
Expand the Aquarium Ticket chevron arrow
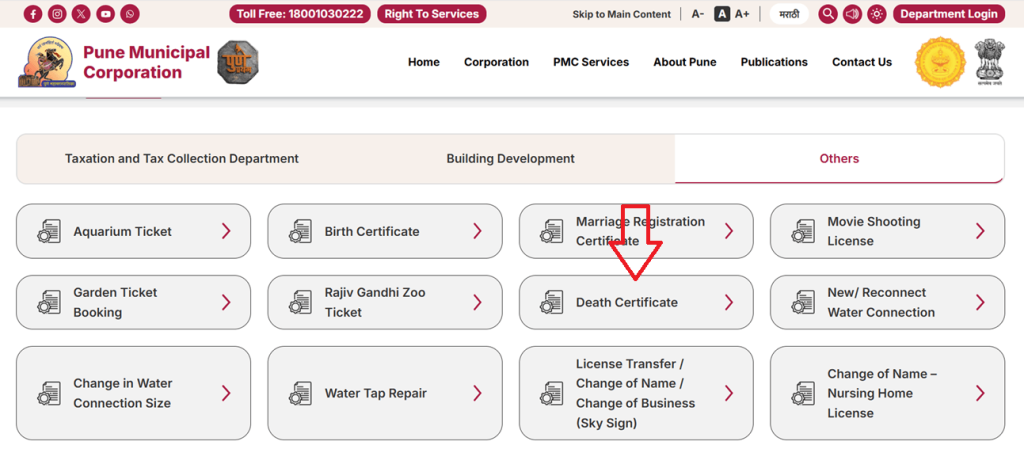click(x=226, y=231)
